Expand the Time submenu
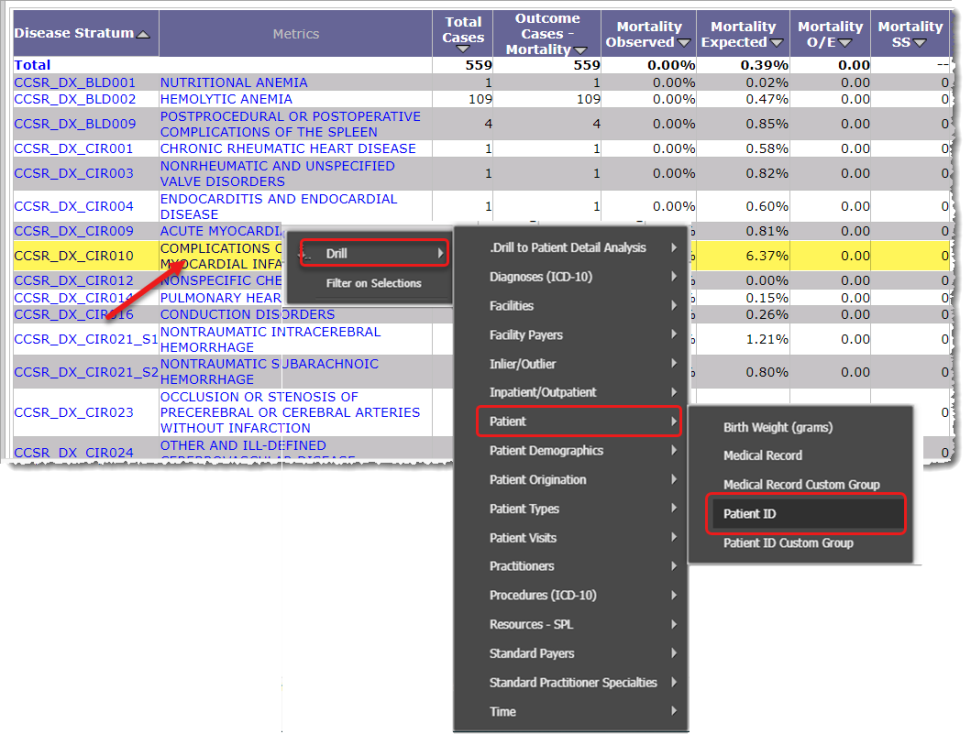The width and height of the screenshot is (971, 745). [502, 711]
